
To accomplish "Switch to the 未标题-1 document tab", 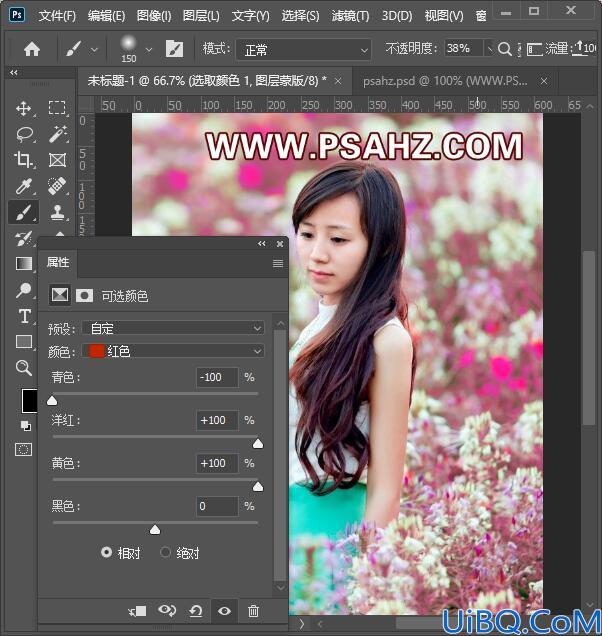I will point(207,81).
